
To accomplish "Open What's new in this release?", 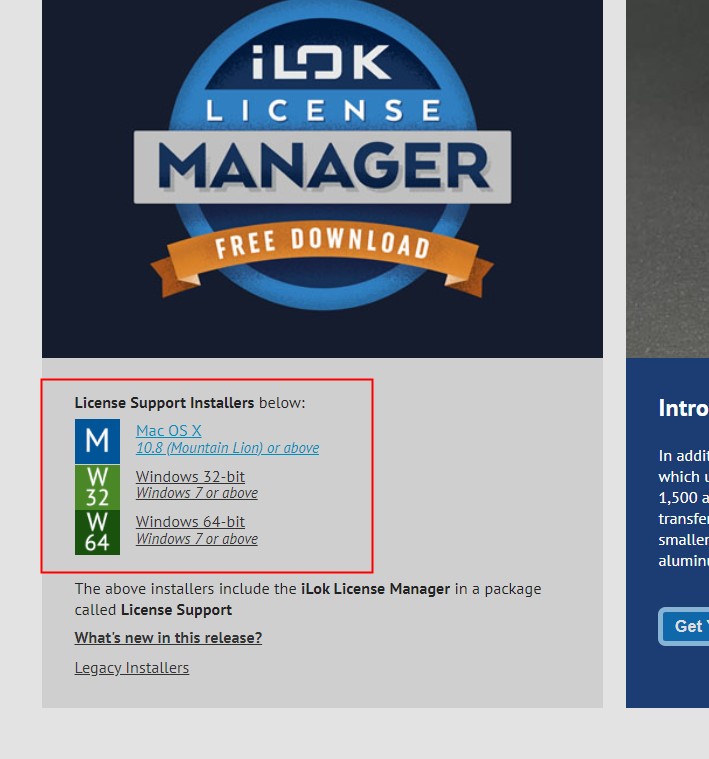I will 168,638.
